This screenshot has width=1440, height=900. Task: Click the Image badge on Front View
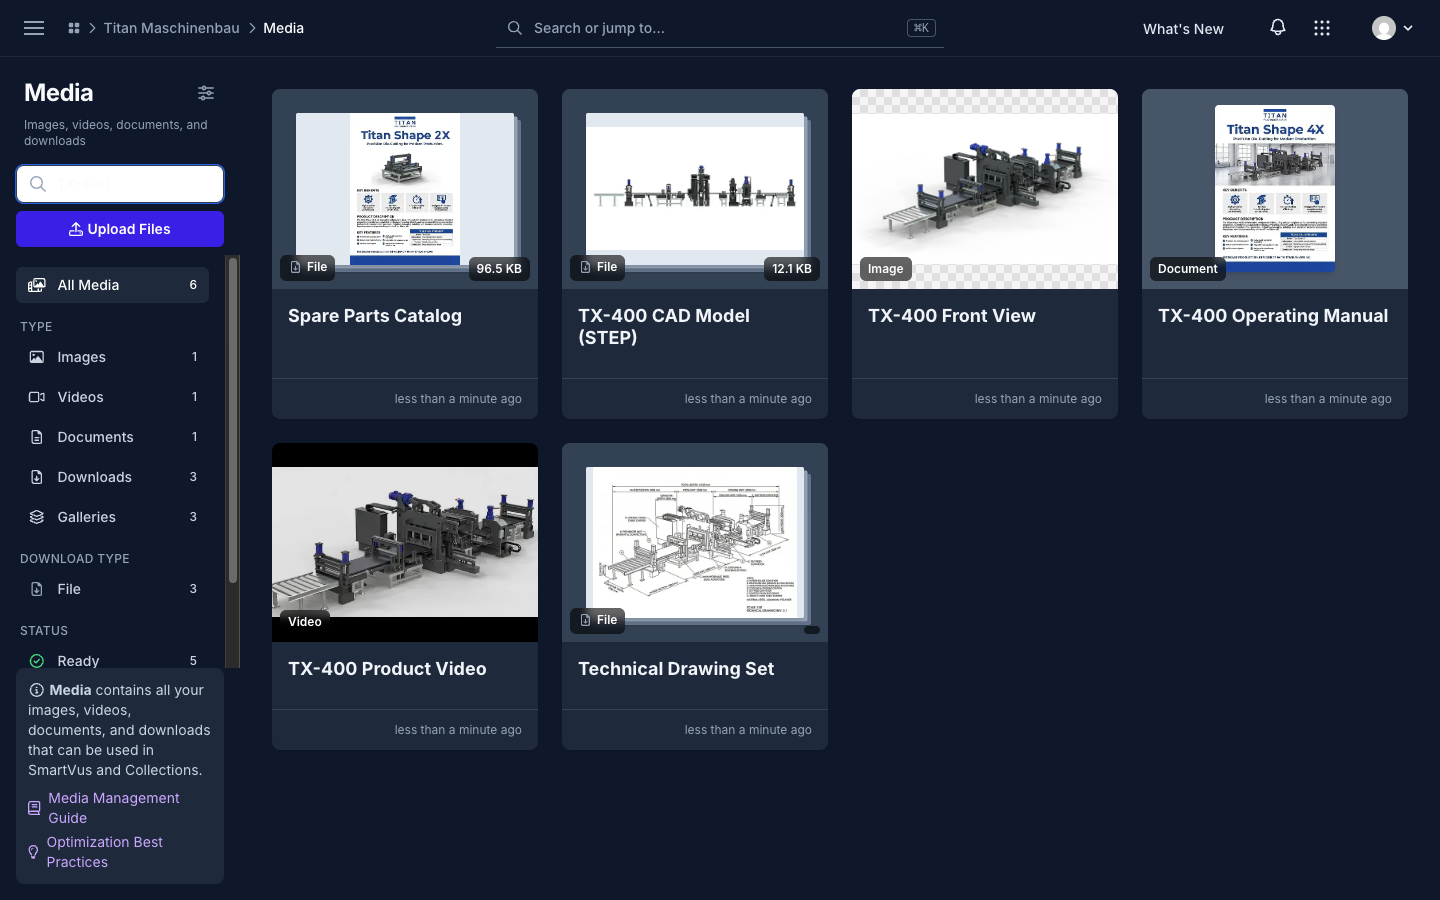pyautogui.click(x=886, y=268)
